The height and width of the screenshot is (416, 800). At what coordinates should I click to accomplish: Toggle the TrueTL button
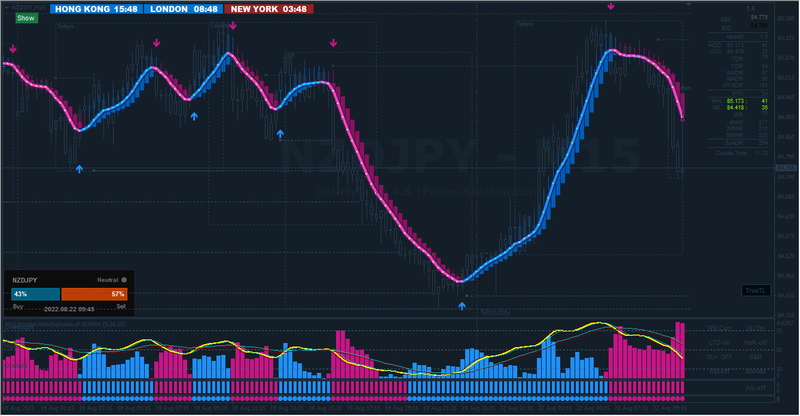coord(755,290)
